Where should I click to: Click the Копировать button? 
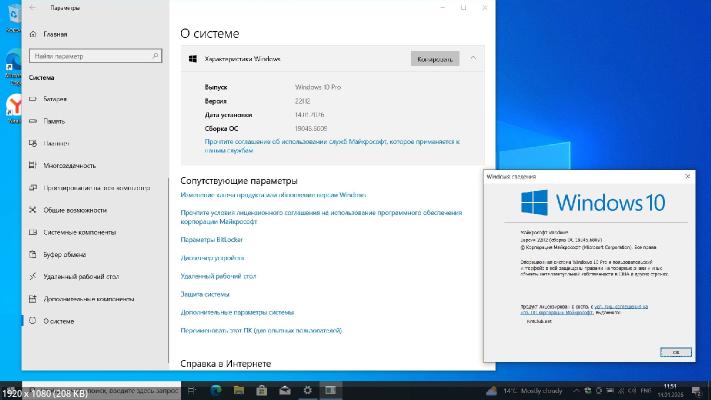pyautogui.click(x=435, y=59)
